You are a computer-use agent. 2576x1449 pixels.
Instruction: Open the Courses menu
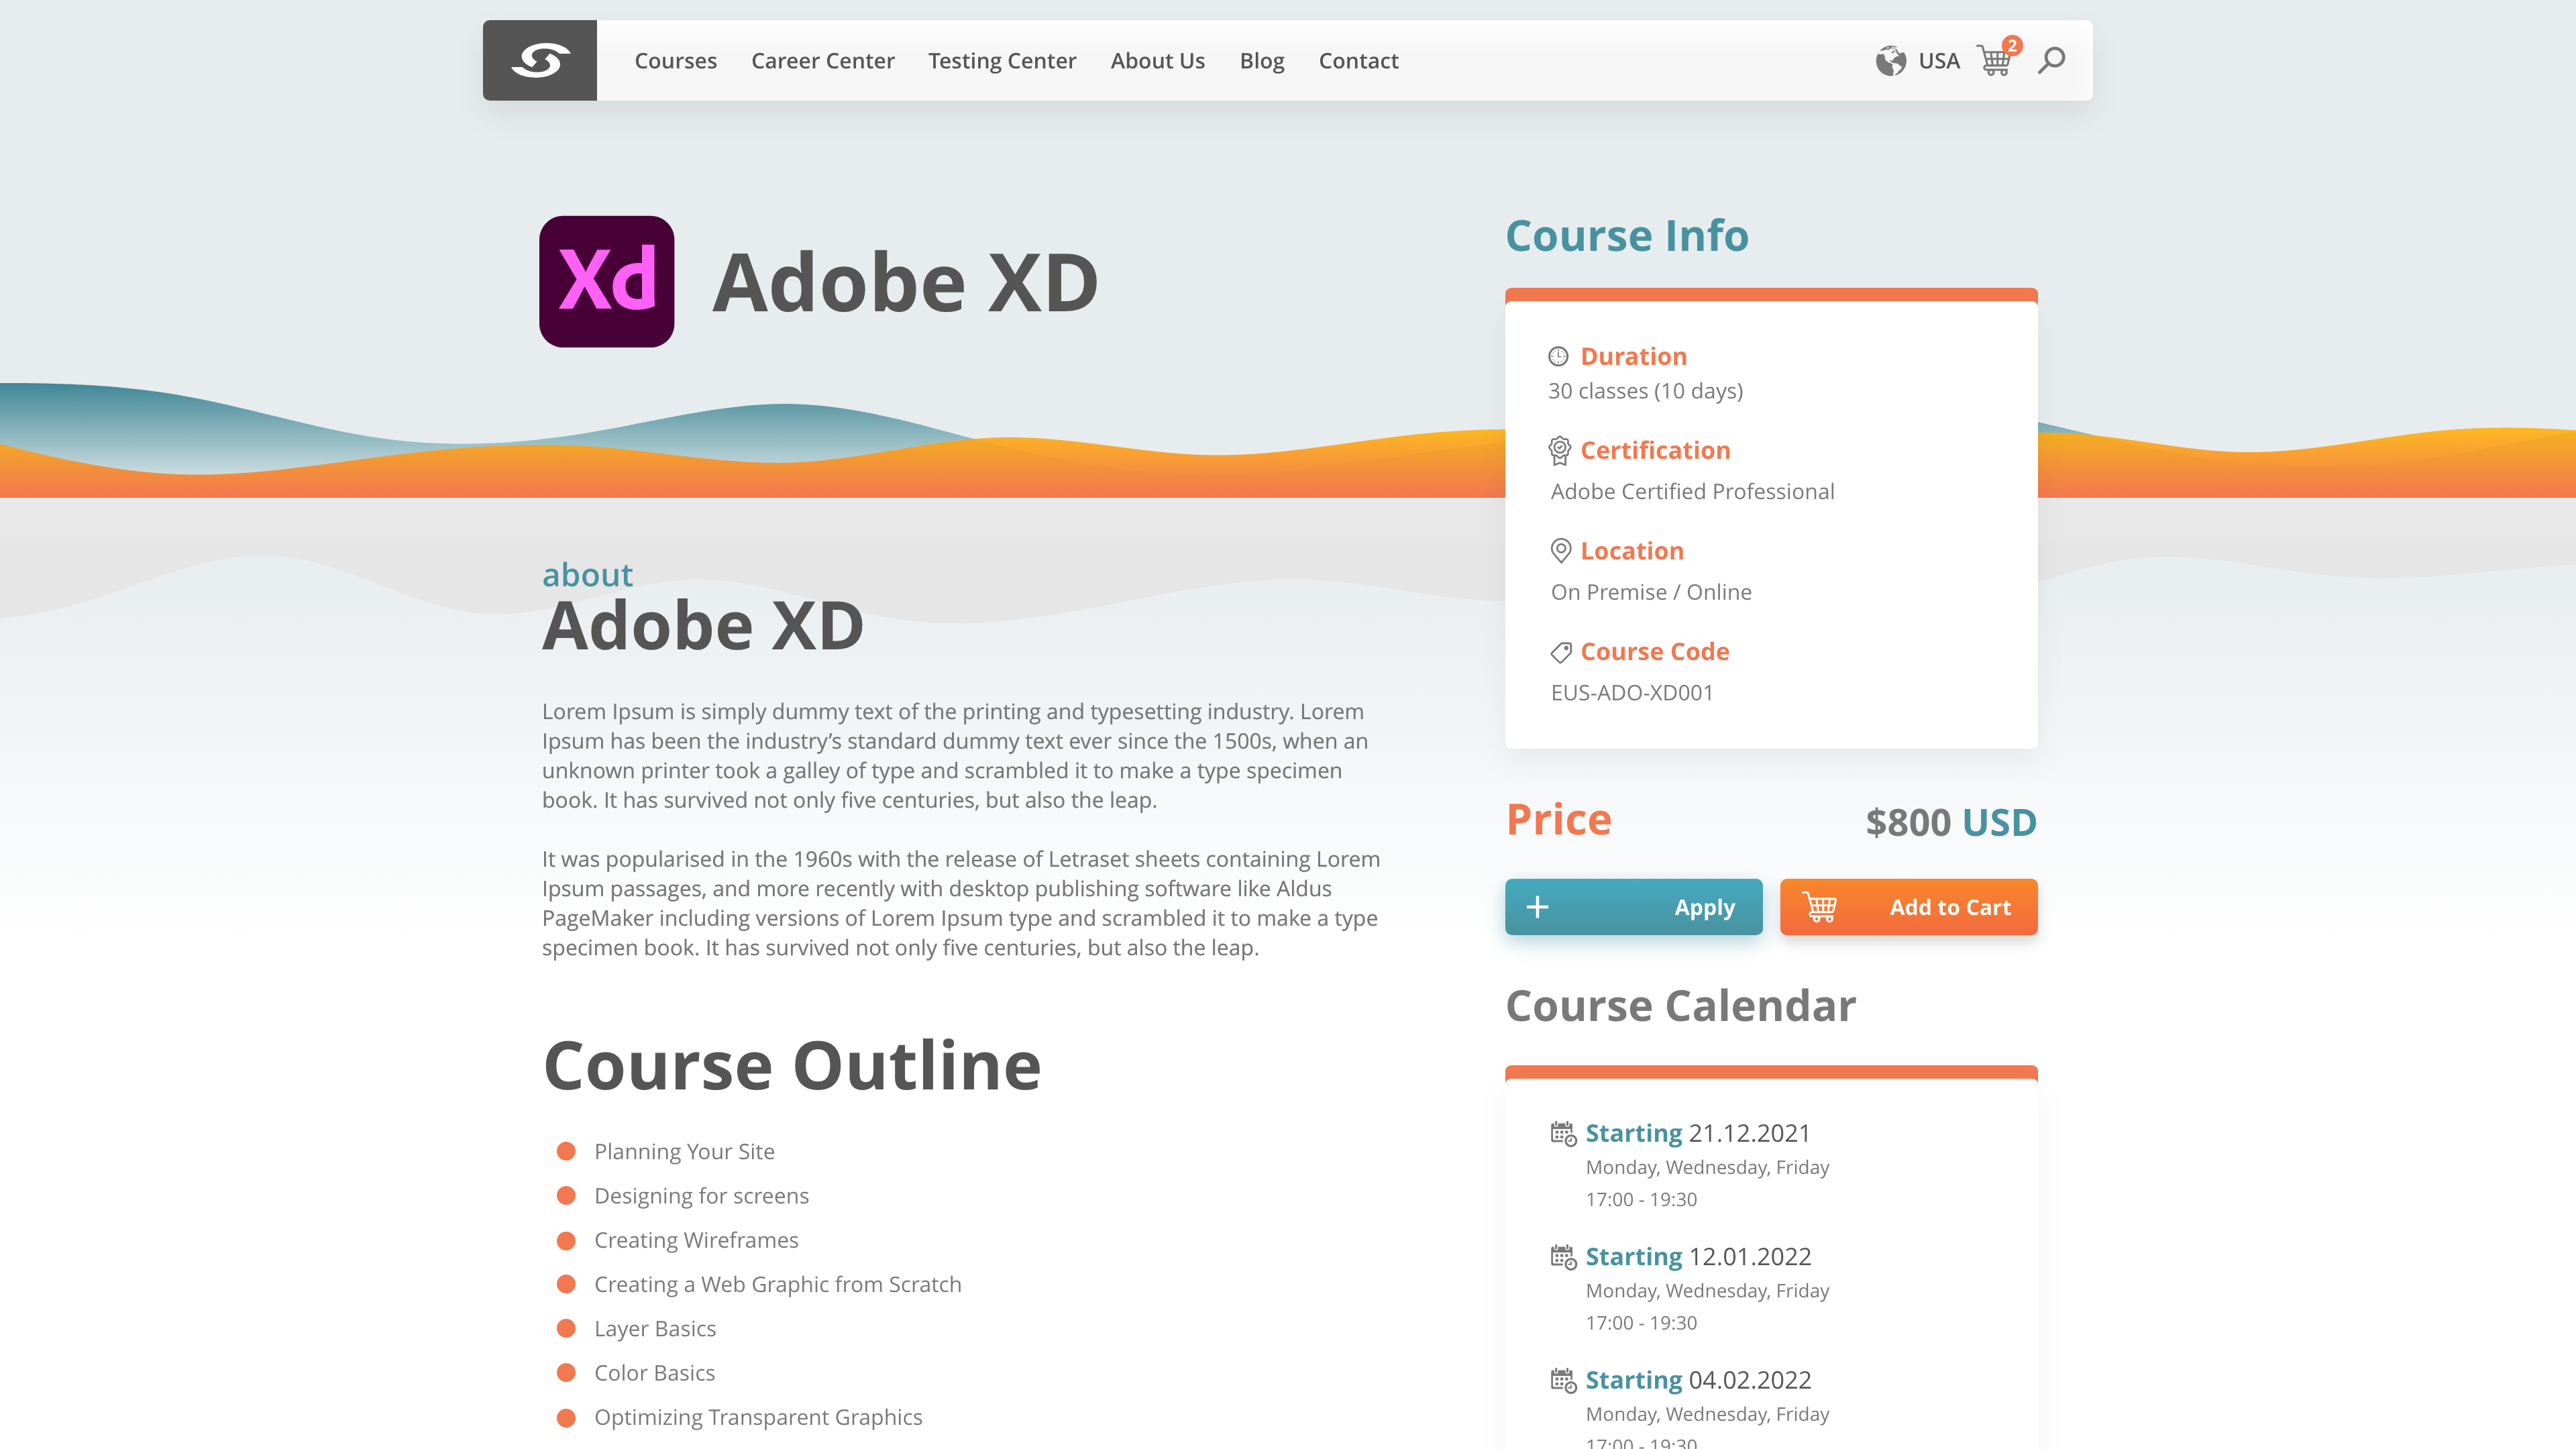click(675, 61)
